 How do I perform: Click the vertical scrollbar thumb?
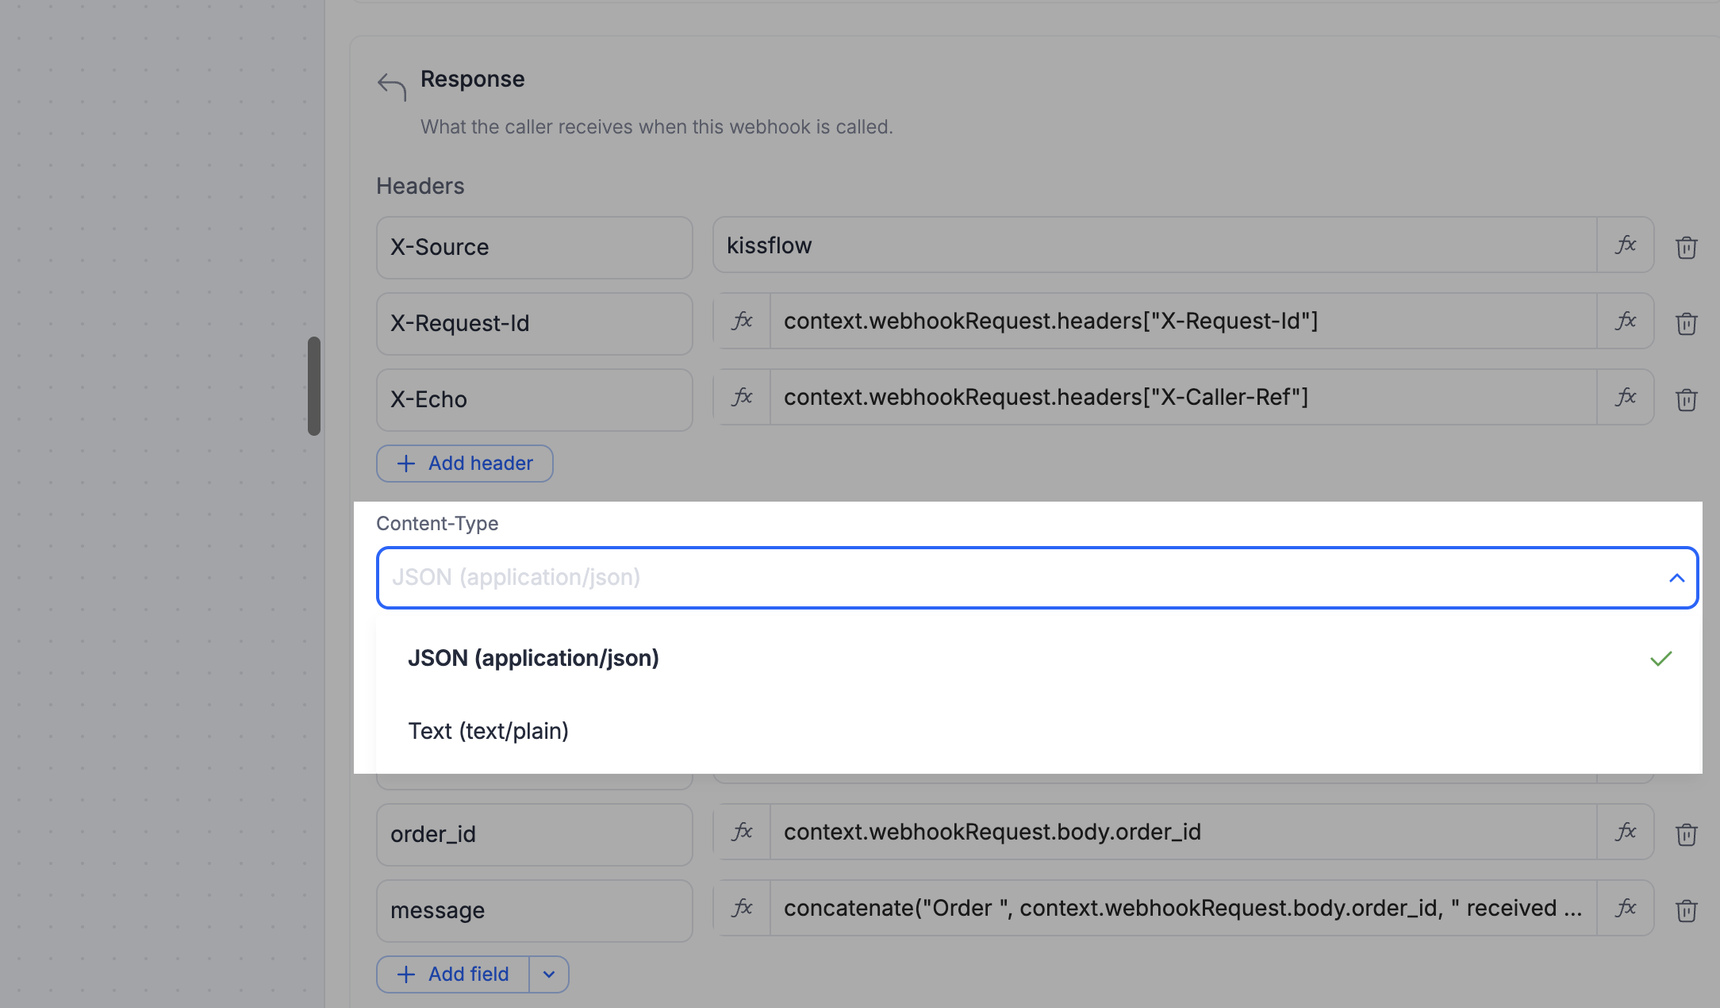314,386
